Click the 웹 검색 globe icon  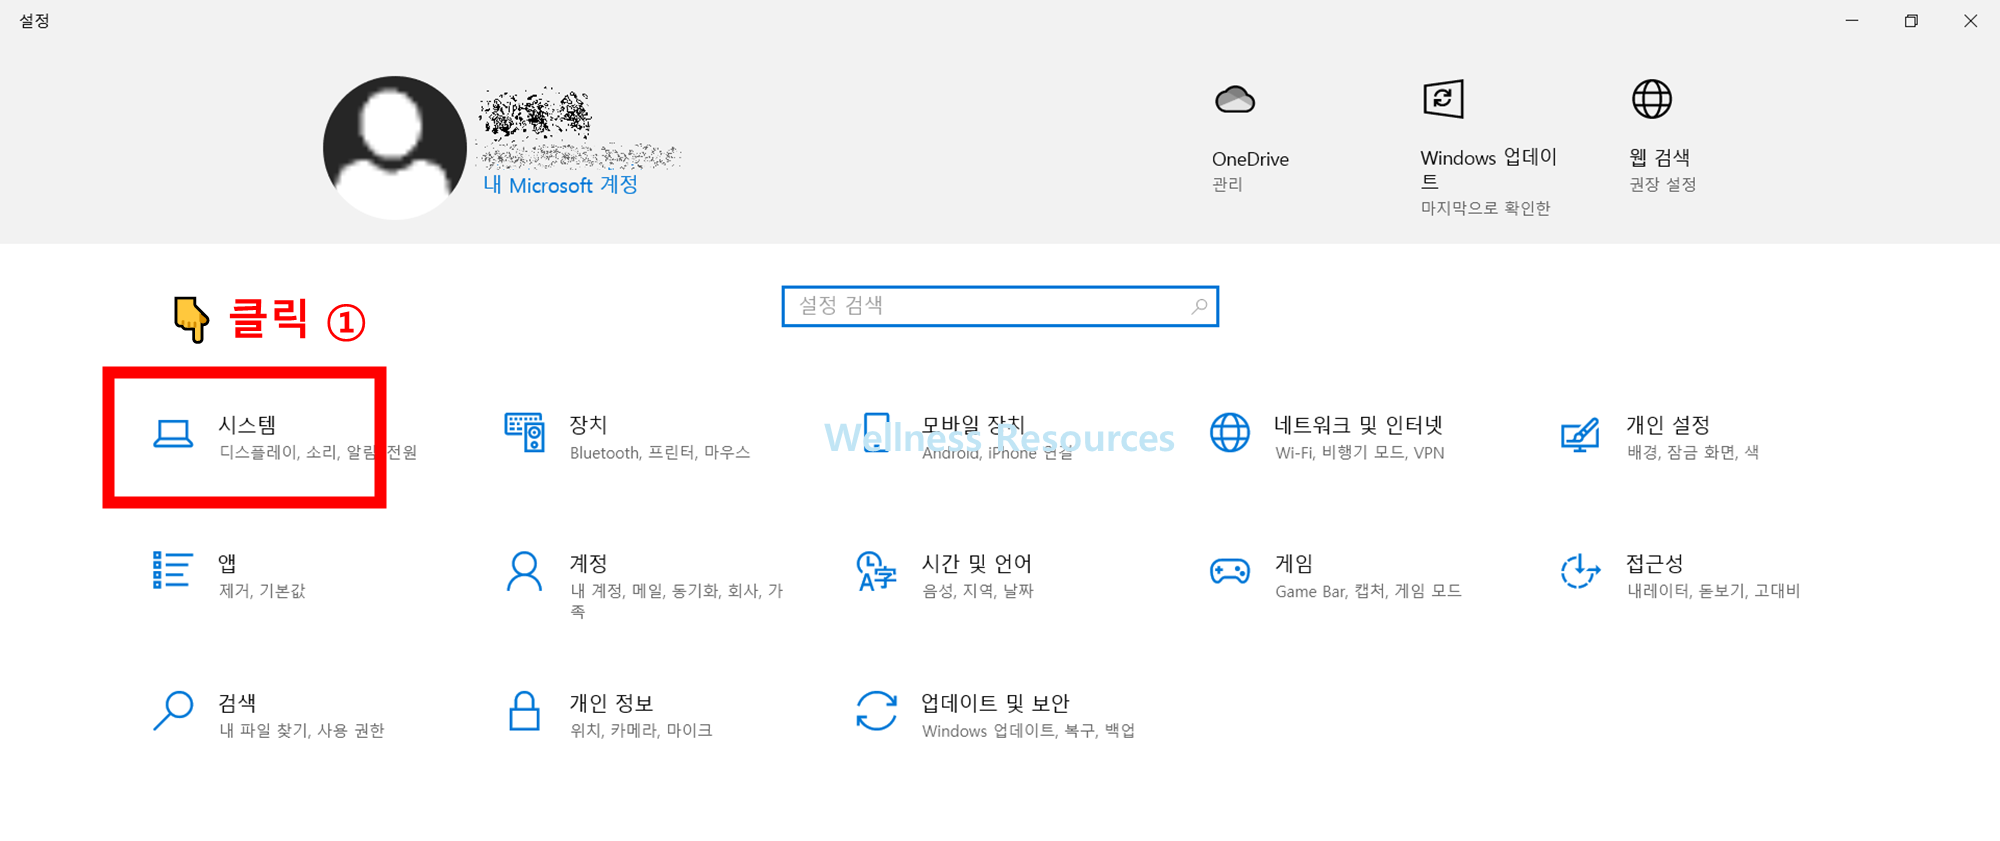tap(1652, 99)
